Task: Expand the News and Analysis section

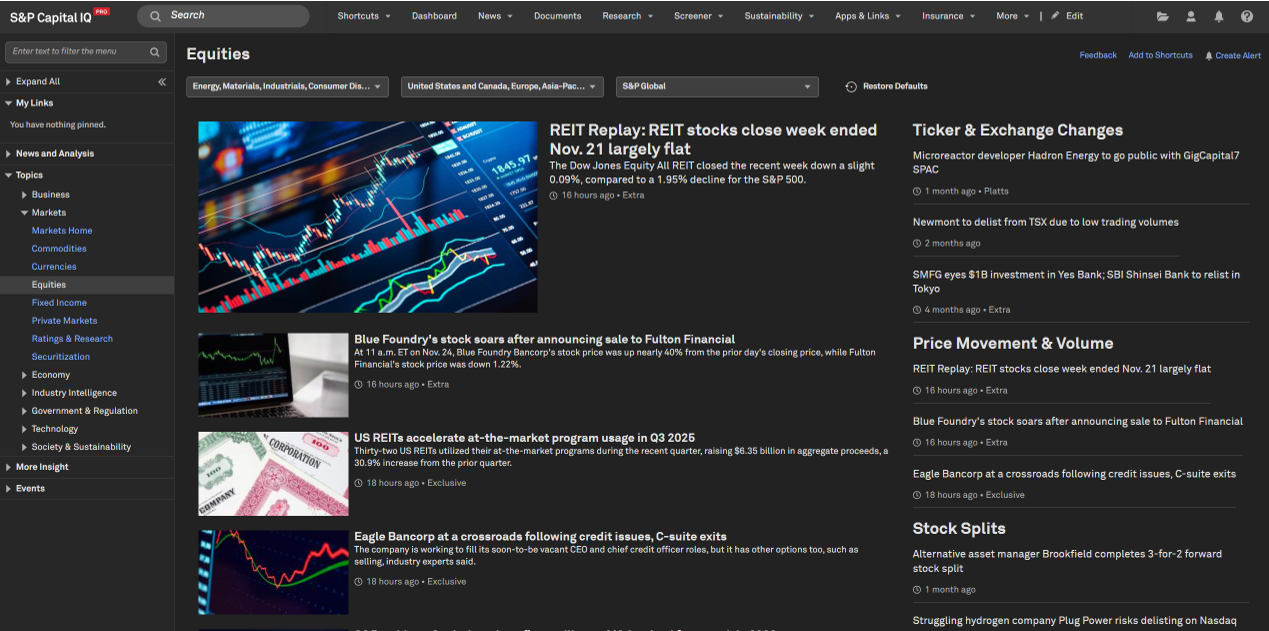Action: (x=9, y=154)
